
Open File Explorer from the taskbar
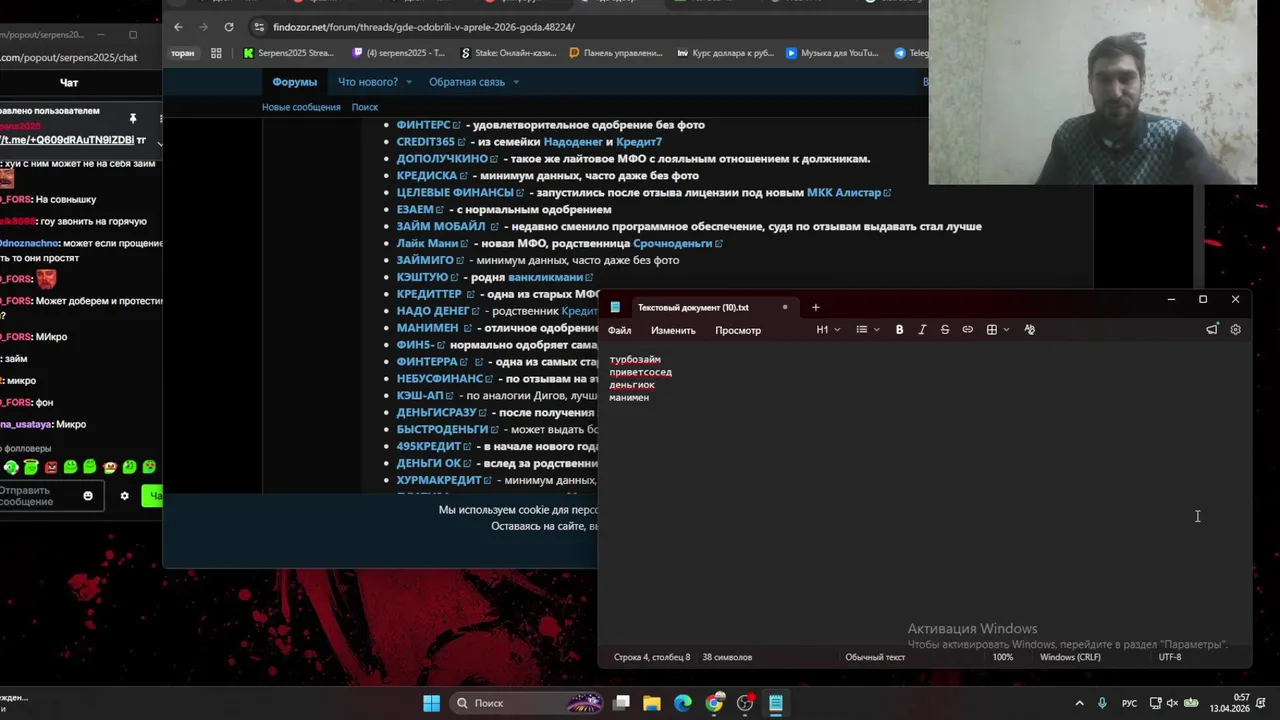[x=652, y=703]
